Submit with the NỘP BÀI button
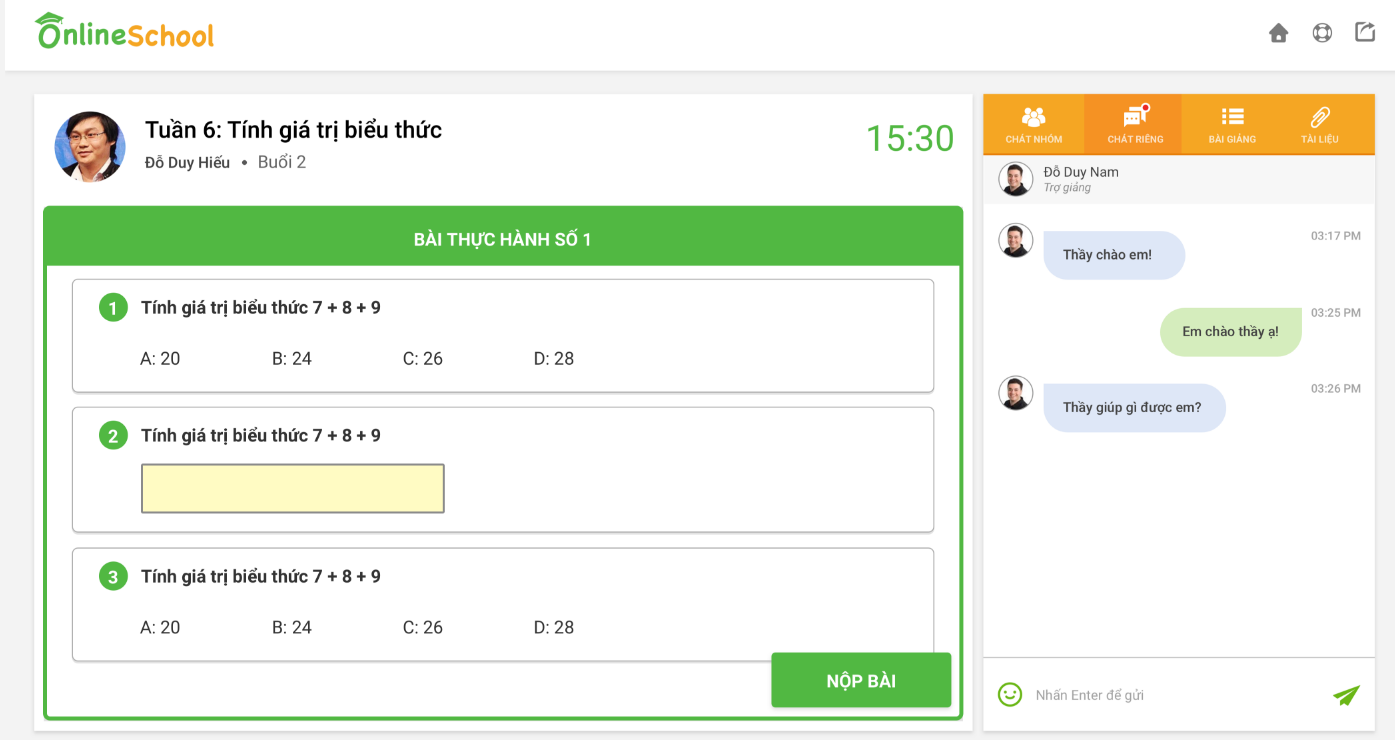 861,680
